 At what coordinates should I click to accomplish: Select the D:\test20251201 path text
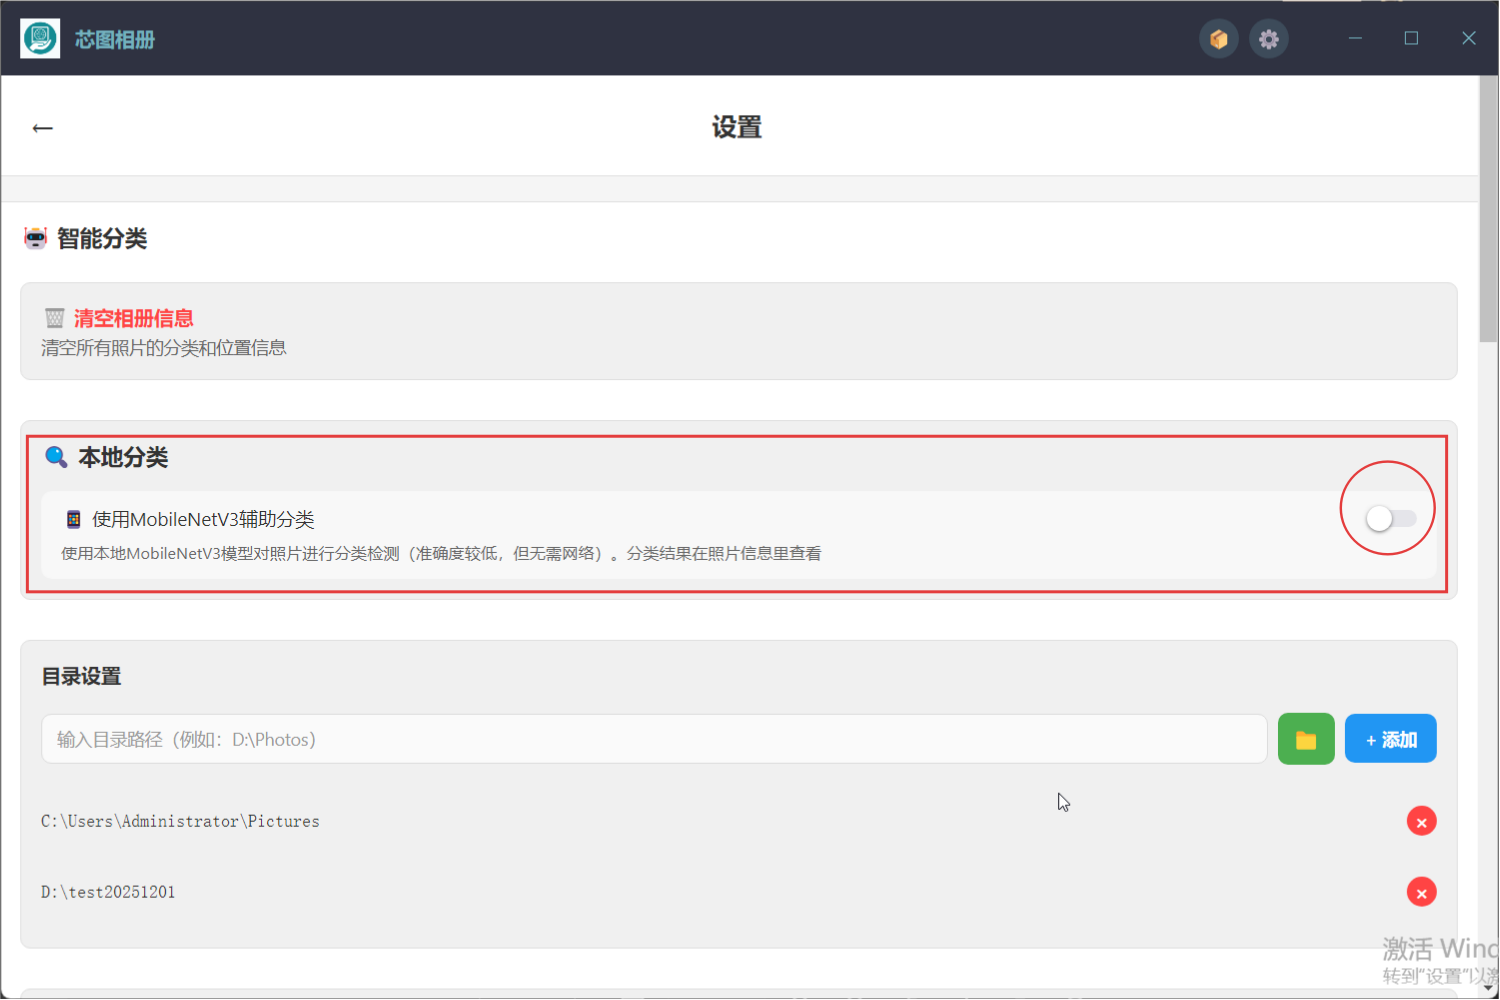pyautogui.click(x=108, y=892)
